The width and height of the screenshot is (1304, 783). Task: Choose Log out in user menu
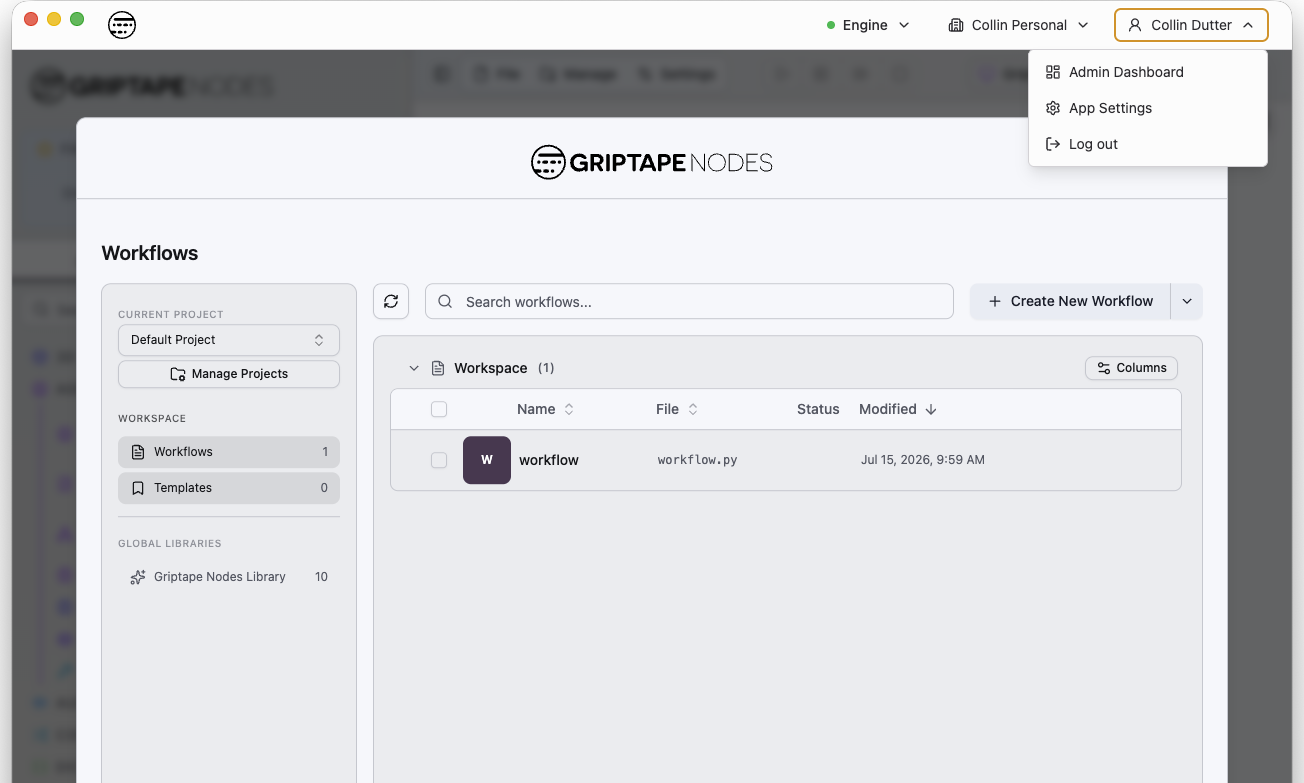click(x=1148, y=144)
